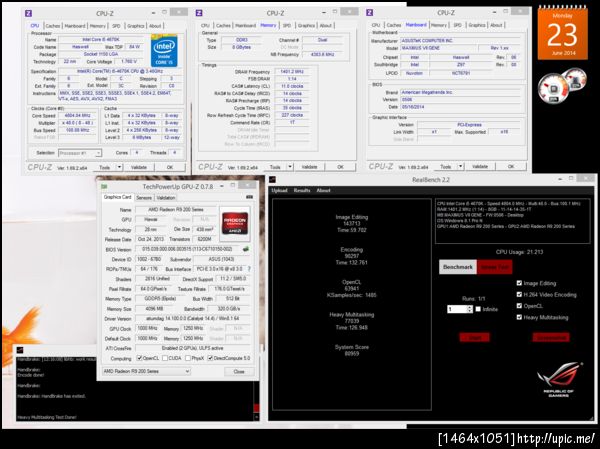Click Tools button in CPU-Z Motherboard window
Screen dimensions: 600x449
(446, 167)
